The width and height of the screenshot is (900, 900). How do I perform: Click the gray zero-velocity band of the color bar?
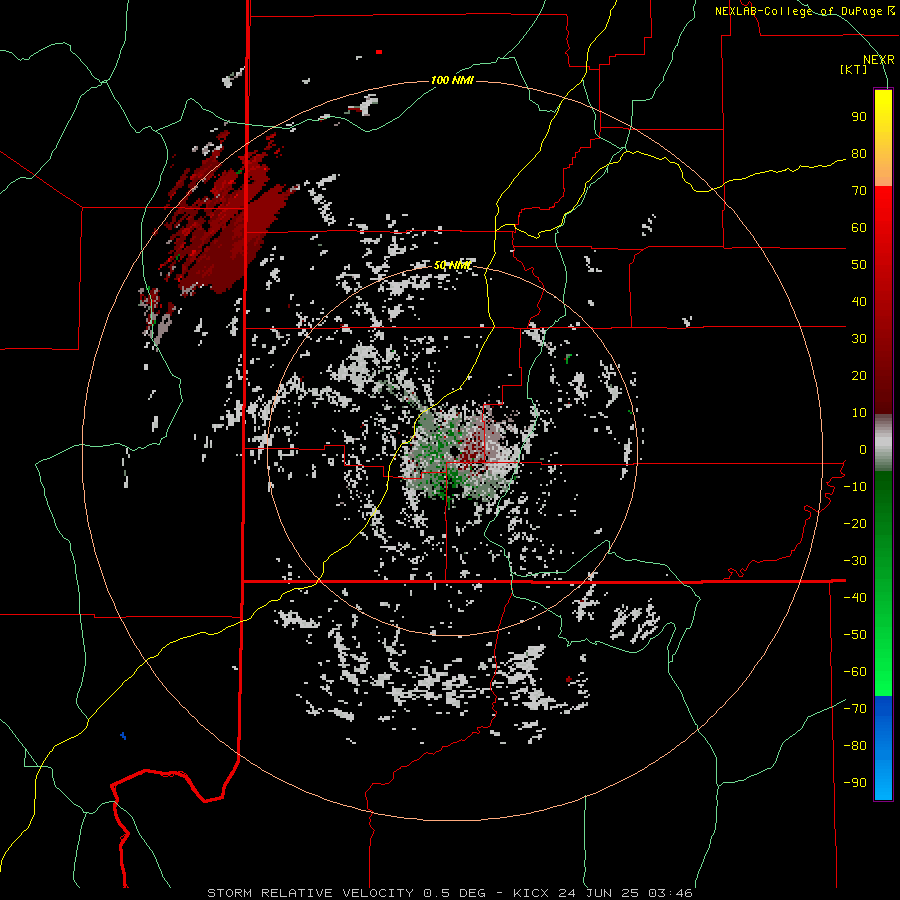[x=883, y=443]
